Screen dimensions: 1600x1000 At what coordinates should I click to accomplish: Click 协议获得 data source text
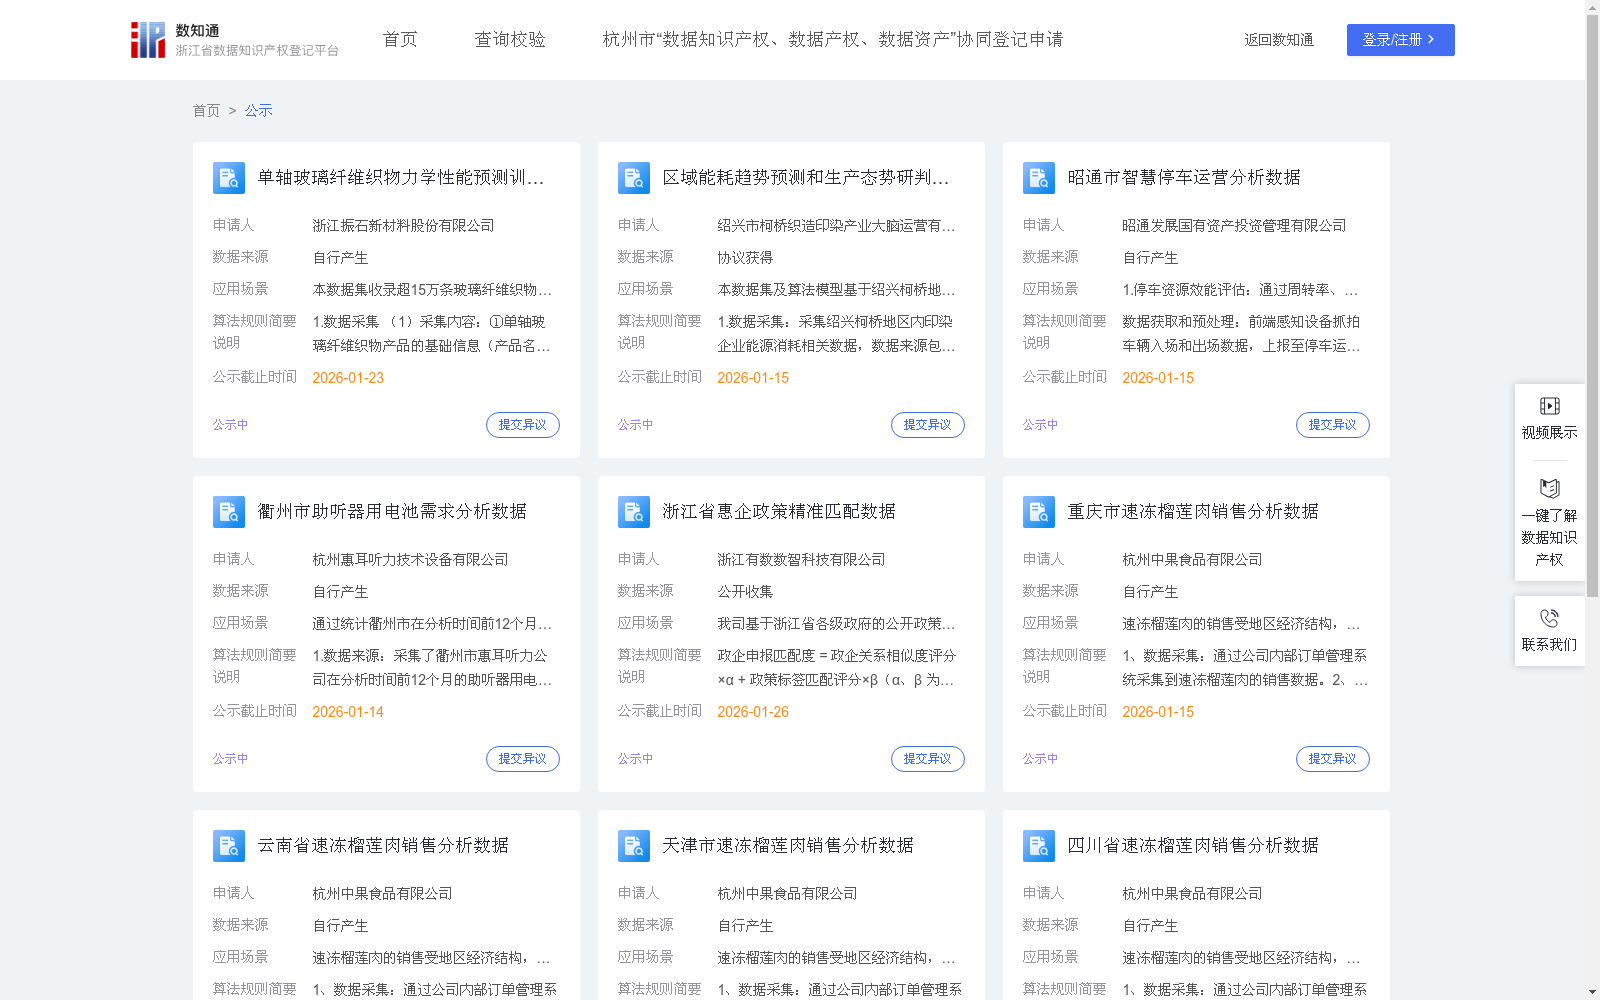point(745,258)
